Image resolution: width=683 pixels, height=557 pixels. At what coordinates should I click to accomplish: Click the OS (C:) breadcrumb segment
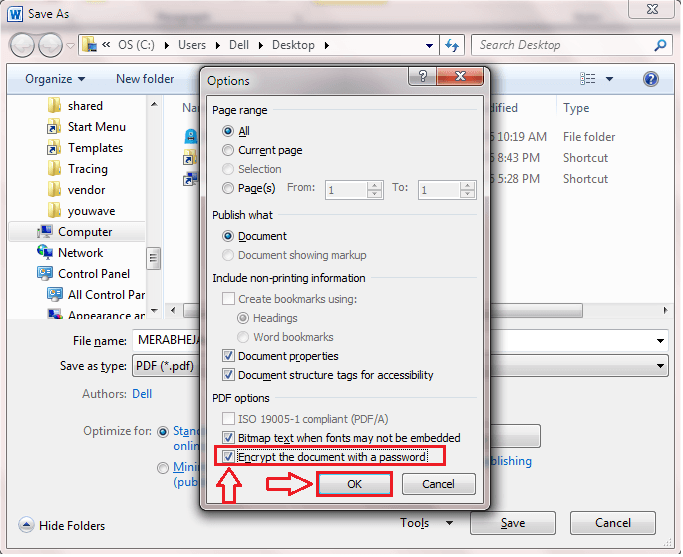(136, 45)
